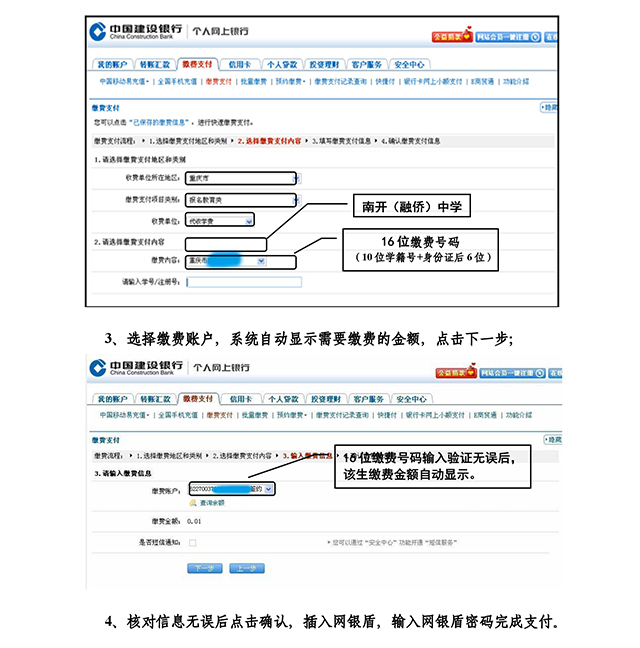Click the red 缴费支付 sub-link in the first screenshot
This screenshot has height=648, width=640.
[219, 81]
